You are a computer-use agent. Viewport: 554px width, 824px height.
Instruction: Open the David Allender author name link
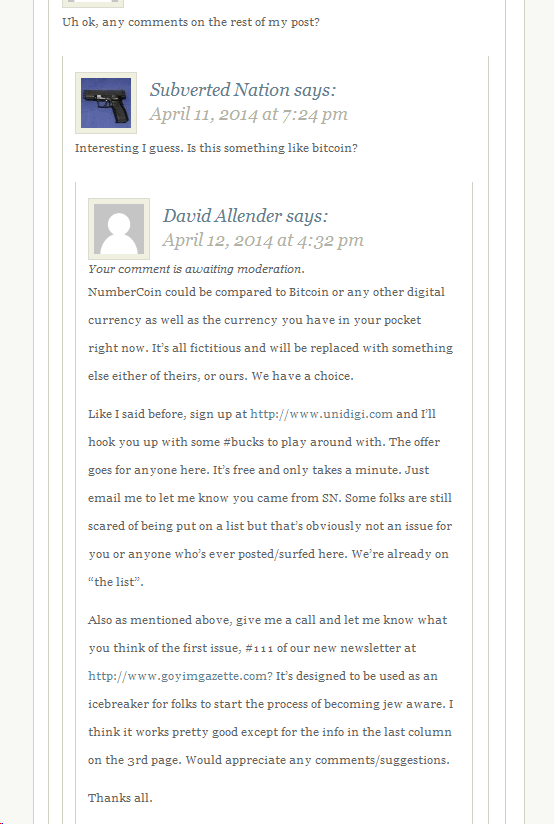(x=222, y=216)
